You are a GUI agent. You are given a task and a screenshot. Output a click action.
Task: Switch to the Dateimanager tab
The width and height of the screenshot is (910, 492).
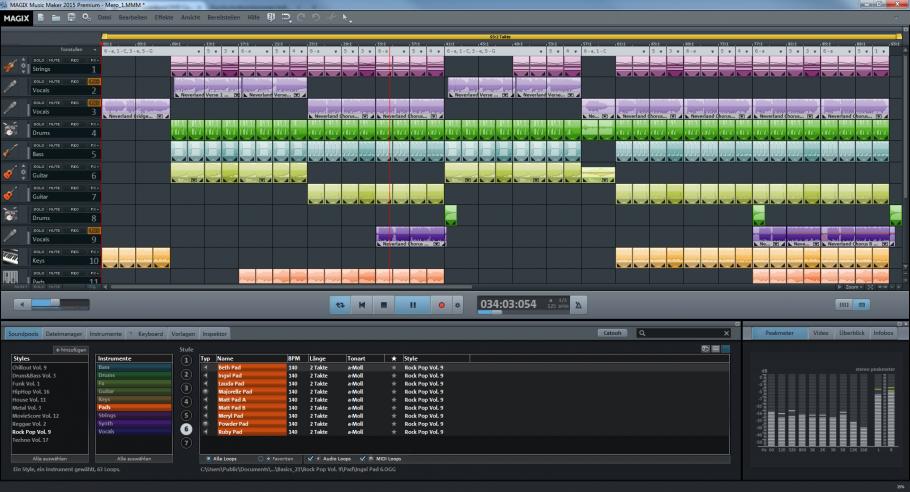tap(64, 332)
